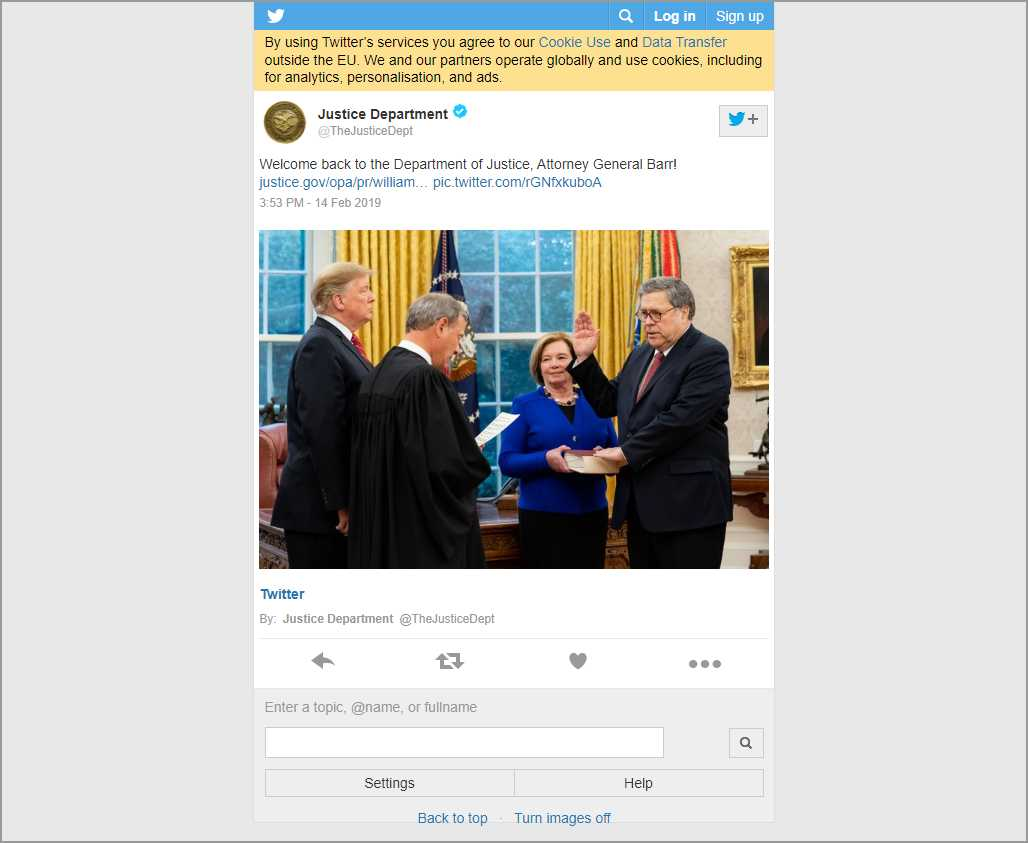Focus the topic or name search field
The image size is (1028, 843).
pos(464,743)
